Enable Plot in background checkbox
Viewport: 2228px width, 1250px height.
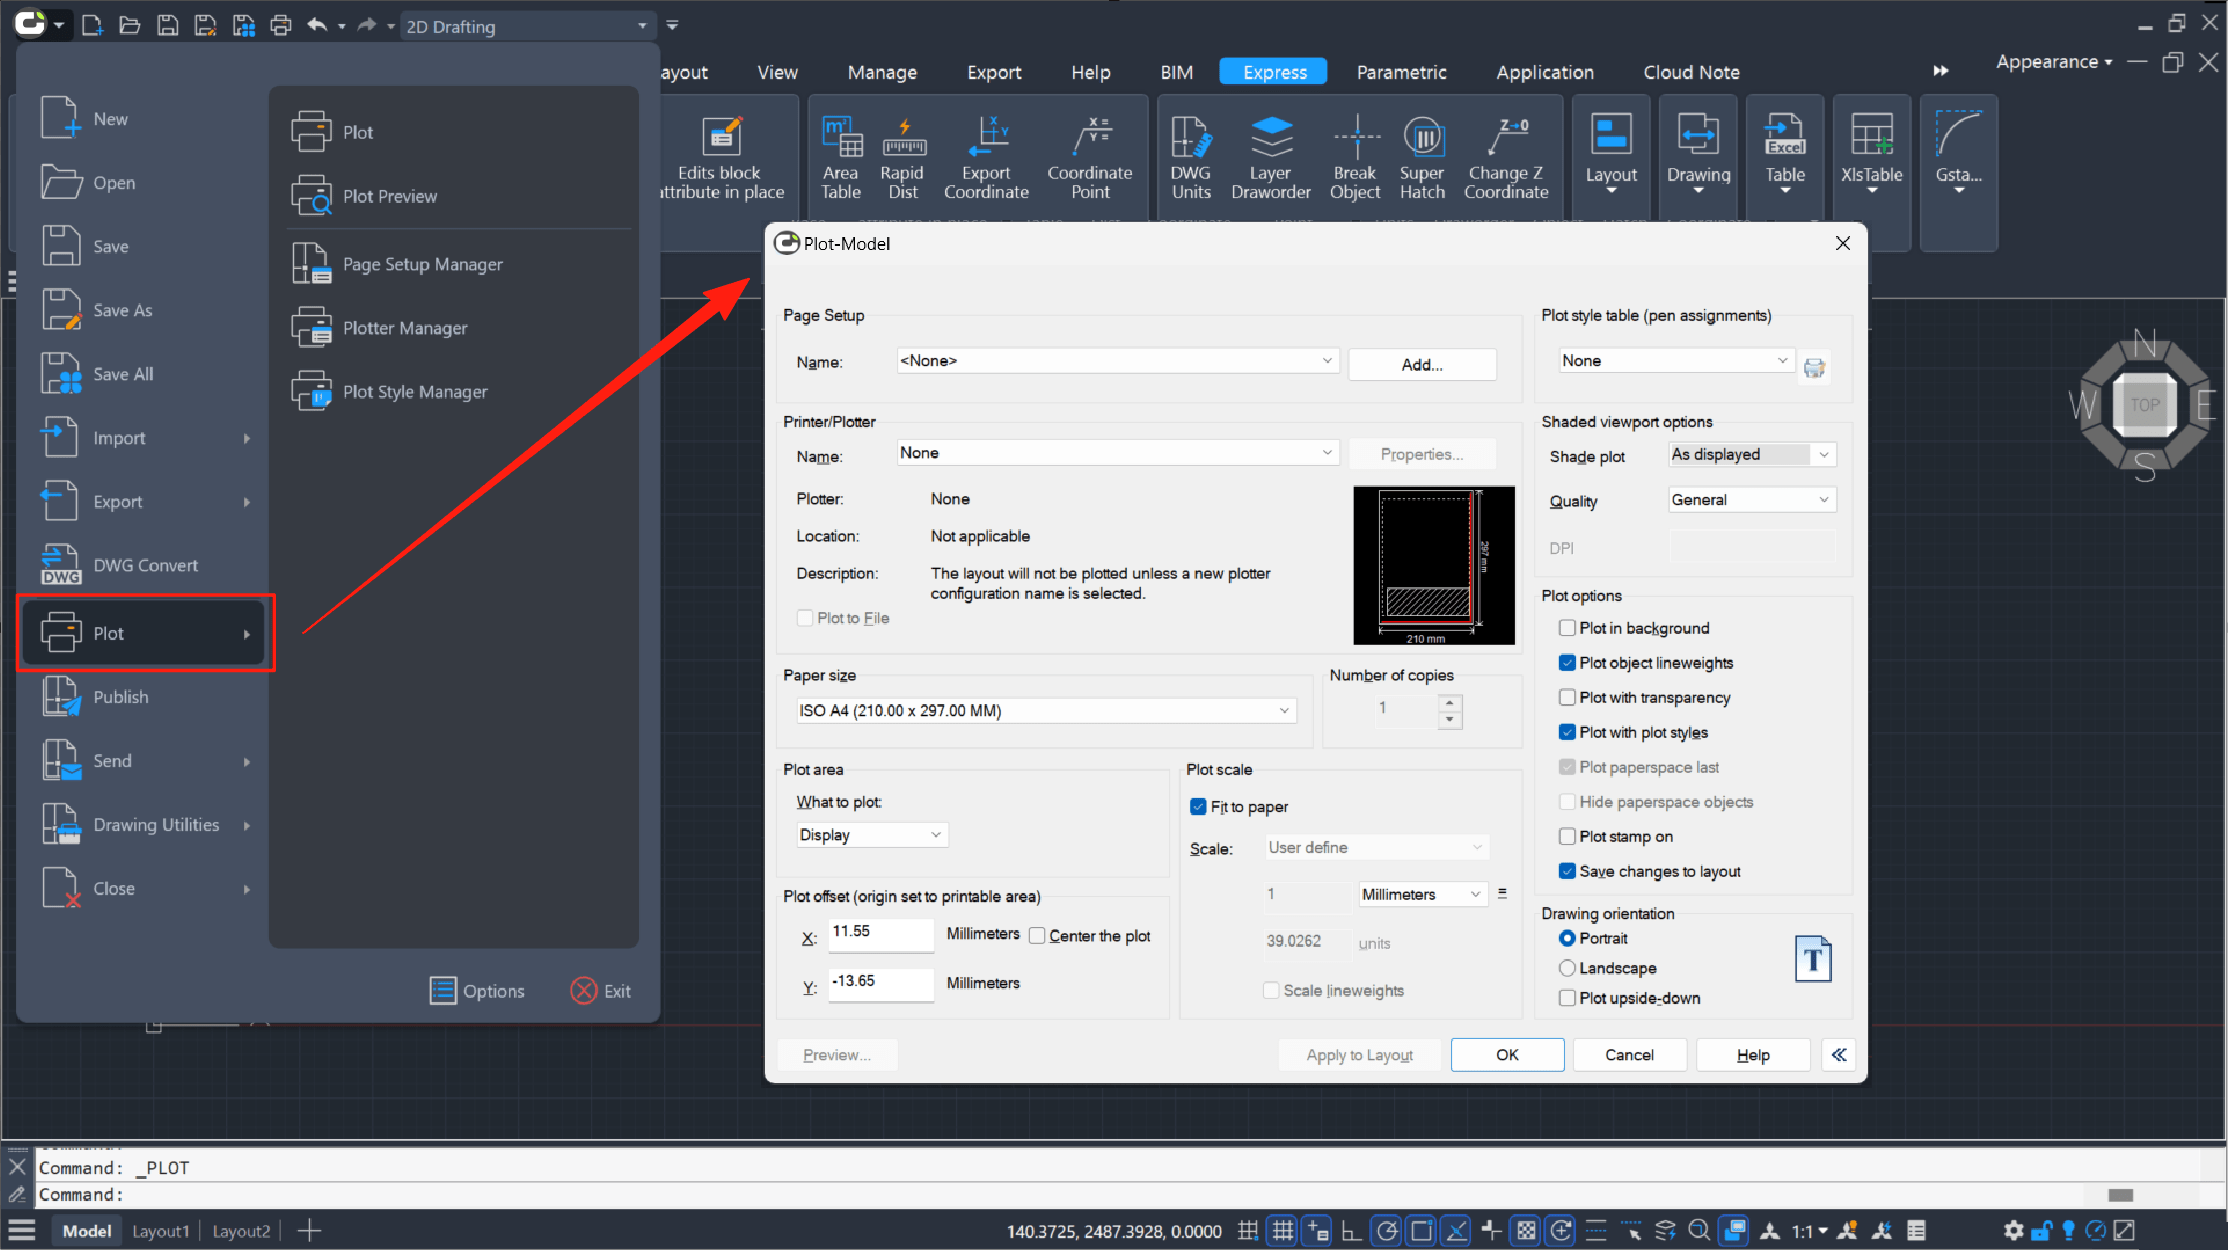click(x=1567, y=628)
